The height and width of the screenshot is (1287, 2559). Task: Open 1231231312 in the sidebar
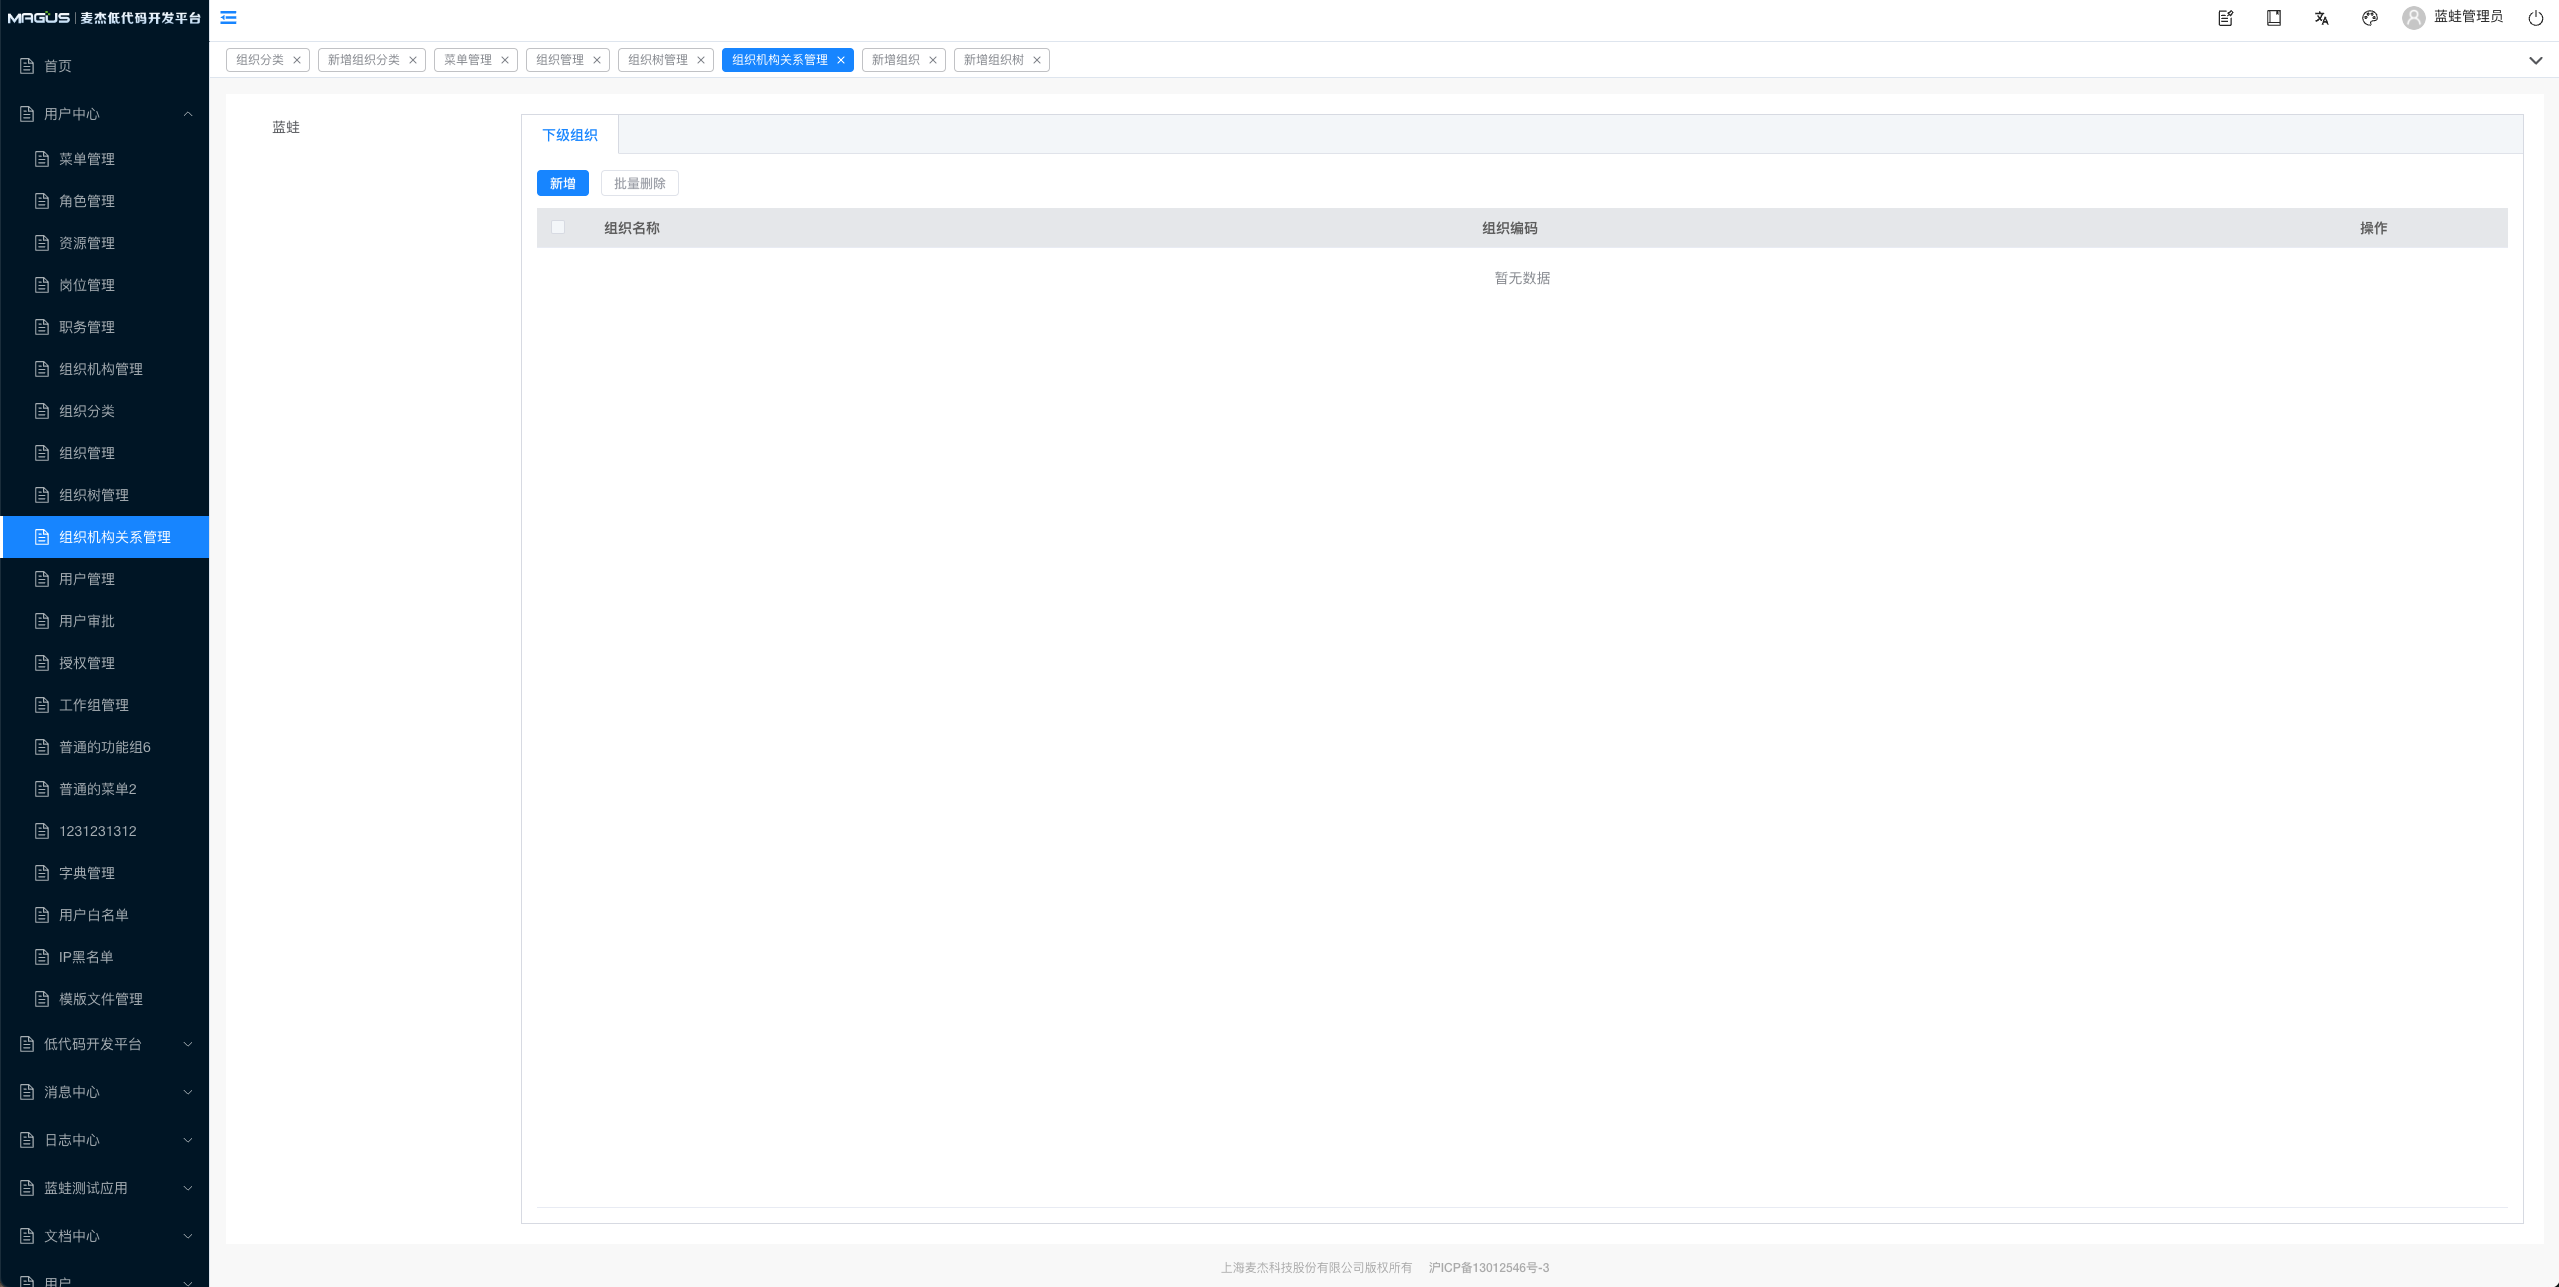(x=104, y=831)
